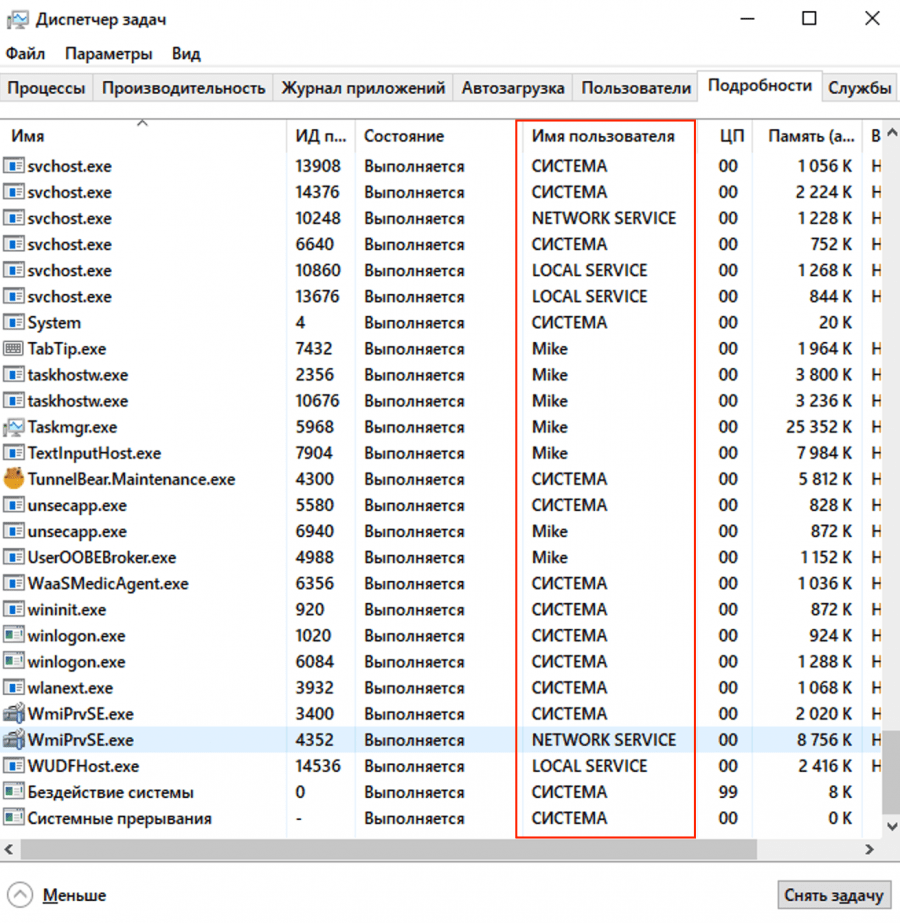Click the WUDFHost.exe process icon
Viewport: 900px width, 923px height.
14,766
